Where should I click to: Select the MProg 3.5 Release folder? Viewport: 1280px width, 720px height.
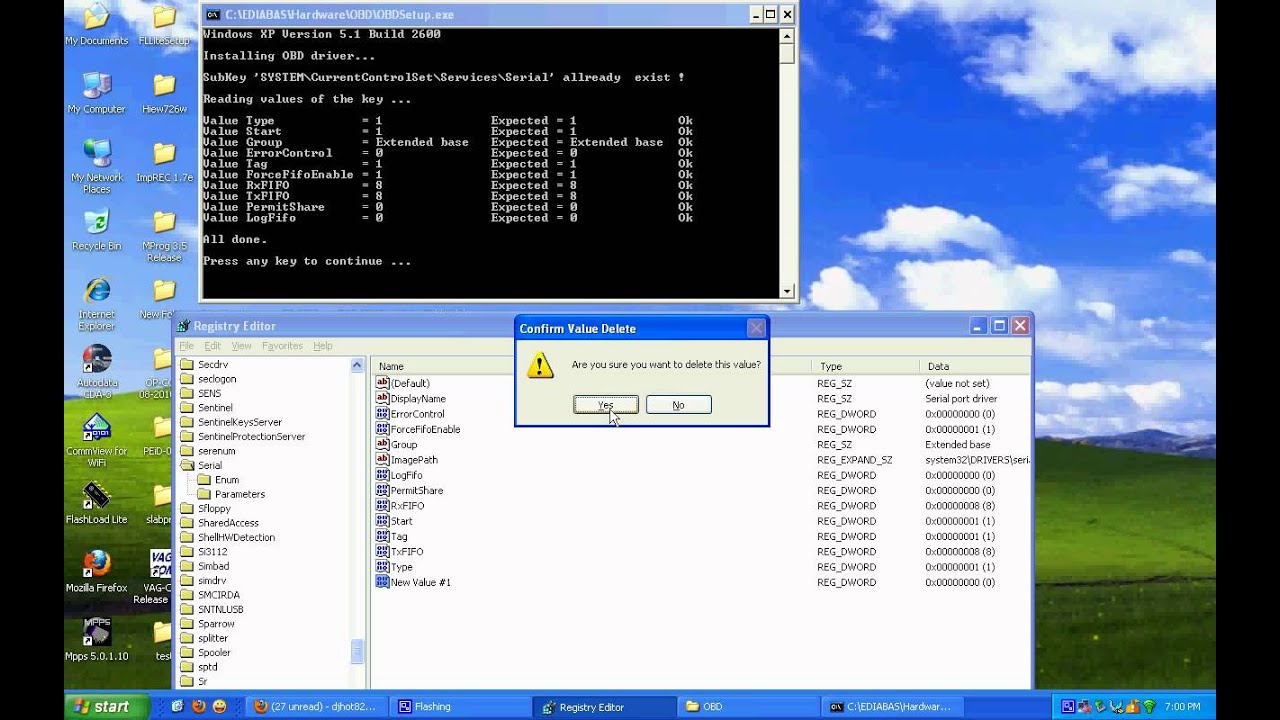point(164,236)
